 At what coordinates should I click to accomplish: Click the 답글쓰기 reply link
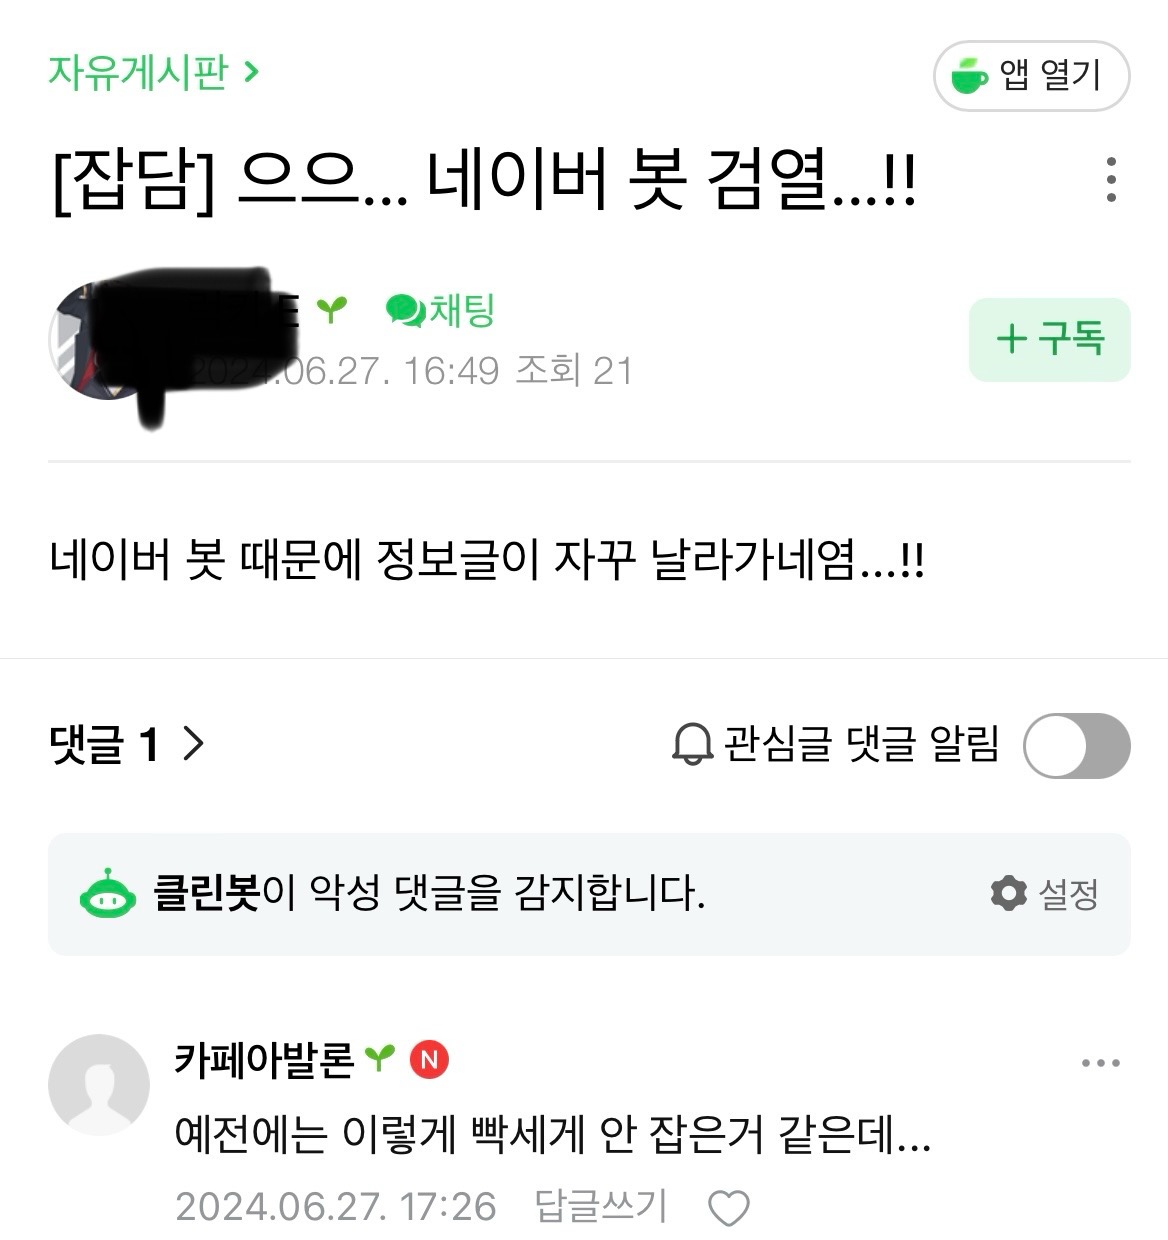(x=600, y=1207)
